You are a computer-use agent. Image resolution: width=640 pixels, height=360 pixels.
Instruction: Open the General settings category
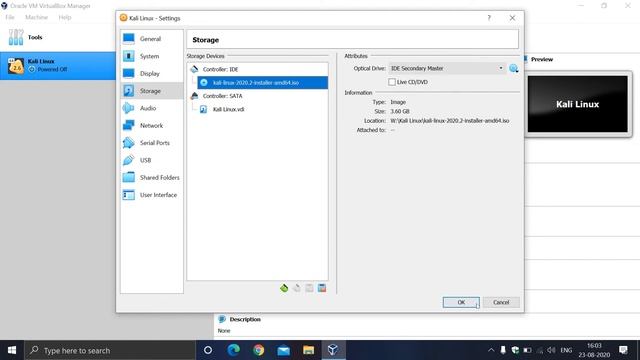coord(151,39)
